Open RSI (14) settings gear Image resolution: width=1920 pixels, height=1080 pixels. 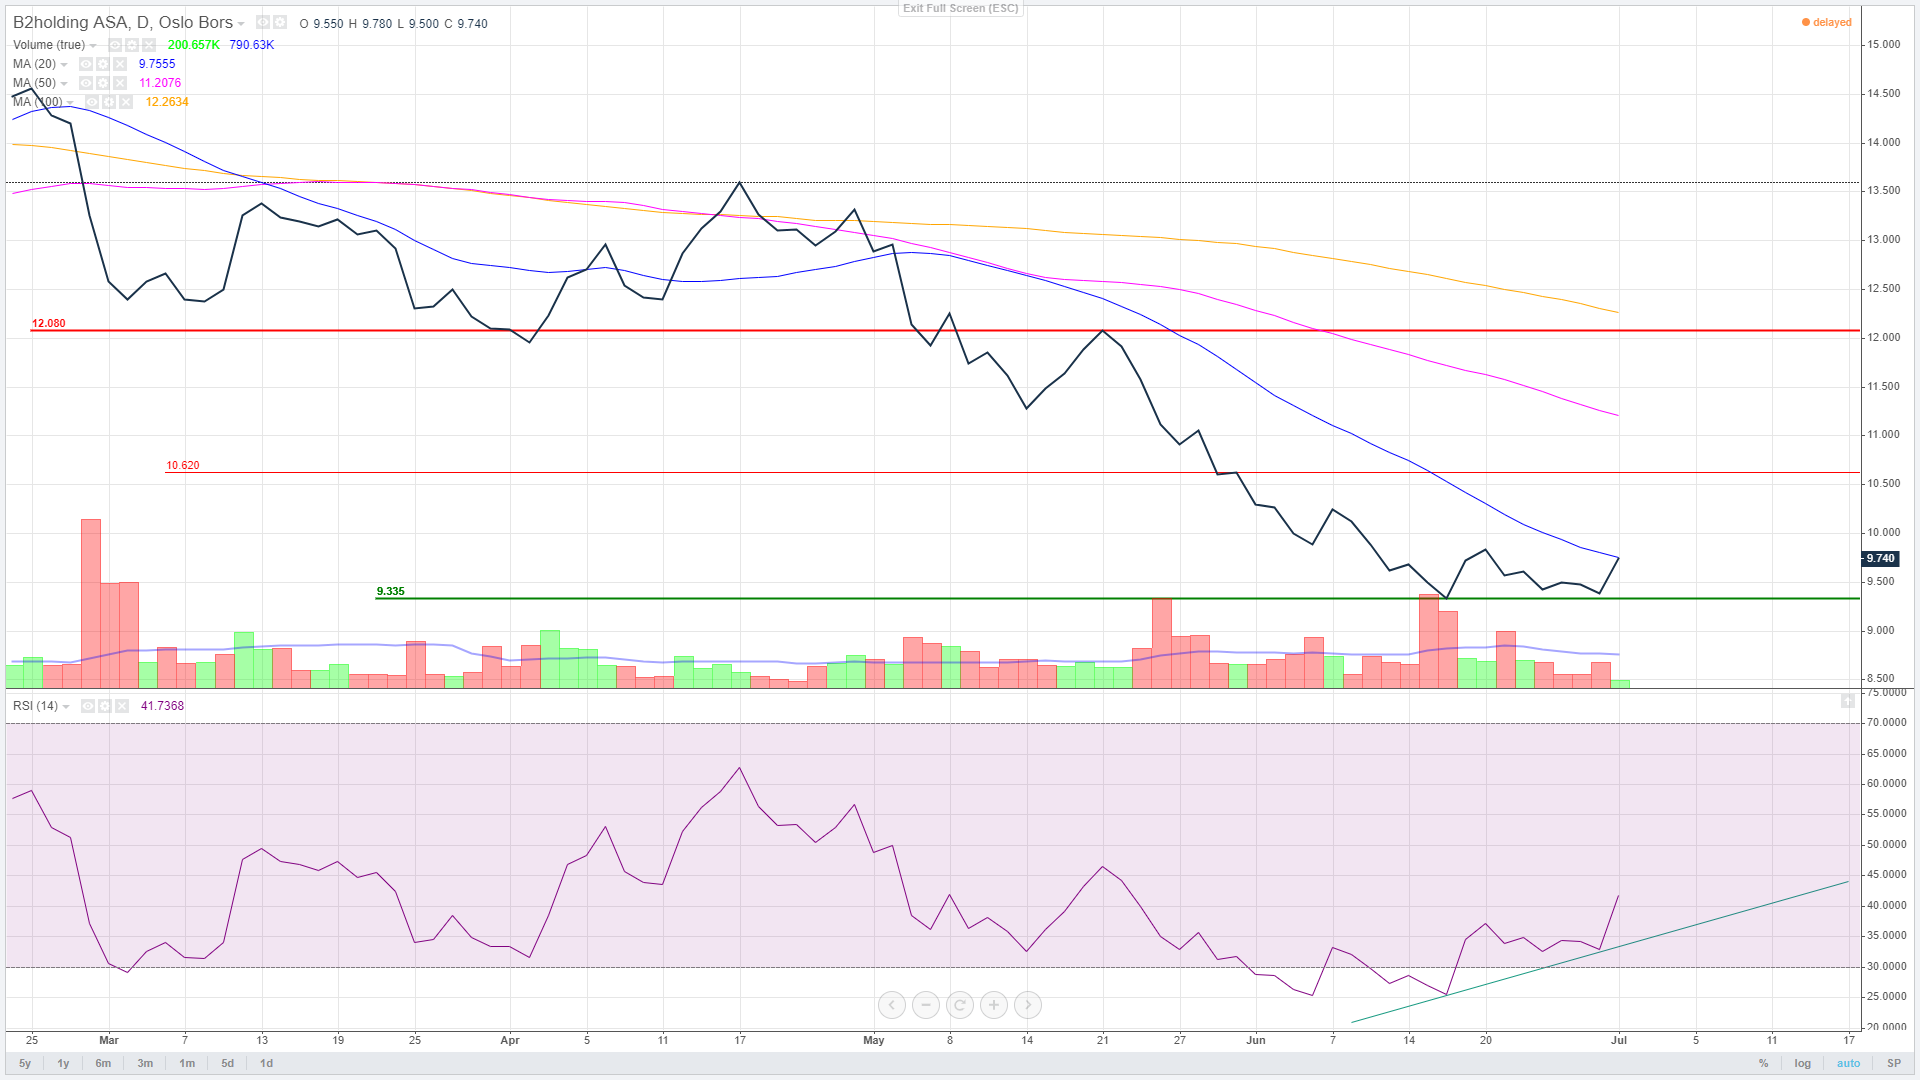105,706
